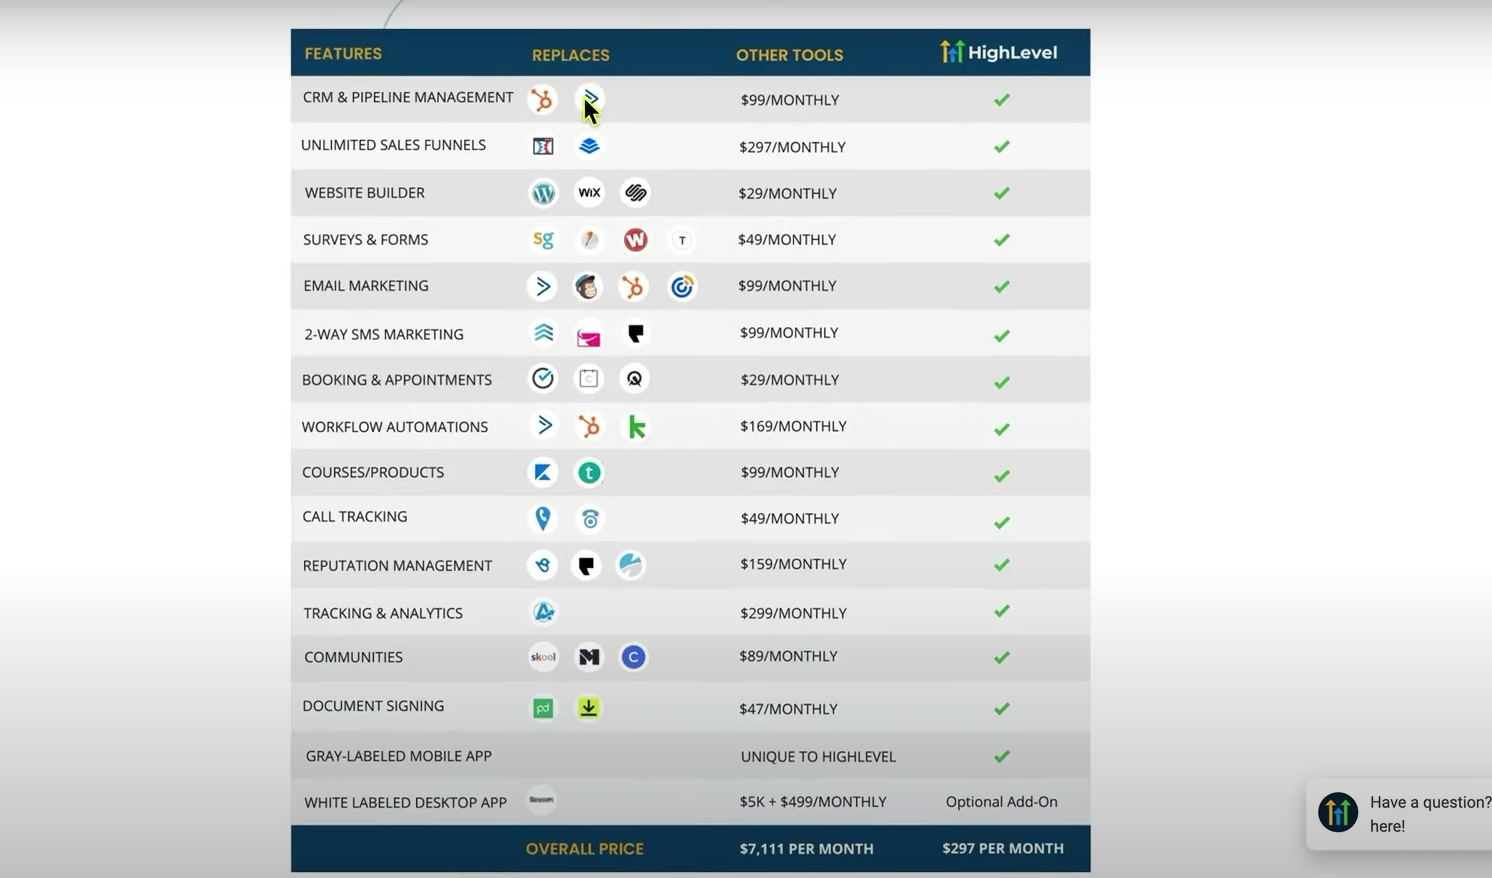Click the 'sg' icon in Surveys & Forms row
The image size is (1492, 878).
pos(543,239)
